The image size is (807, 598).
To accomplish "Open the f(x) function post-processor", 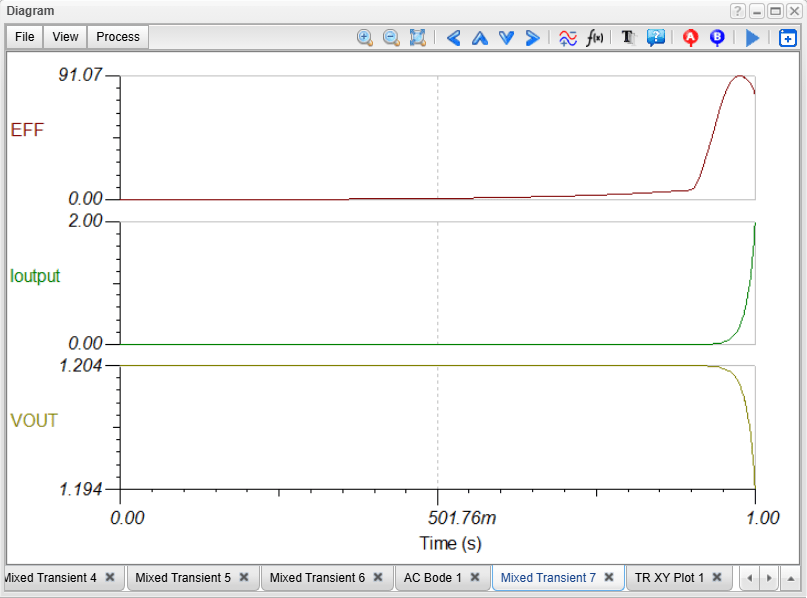I will (x=595, y=38).
